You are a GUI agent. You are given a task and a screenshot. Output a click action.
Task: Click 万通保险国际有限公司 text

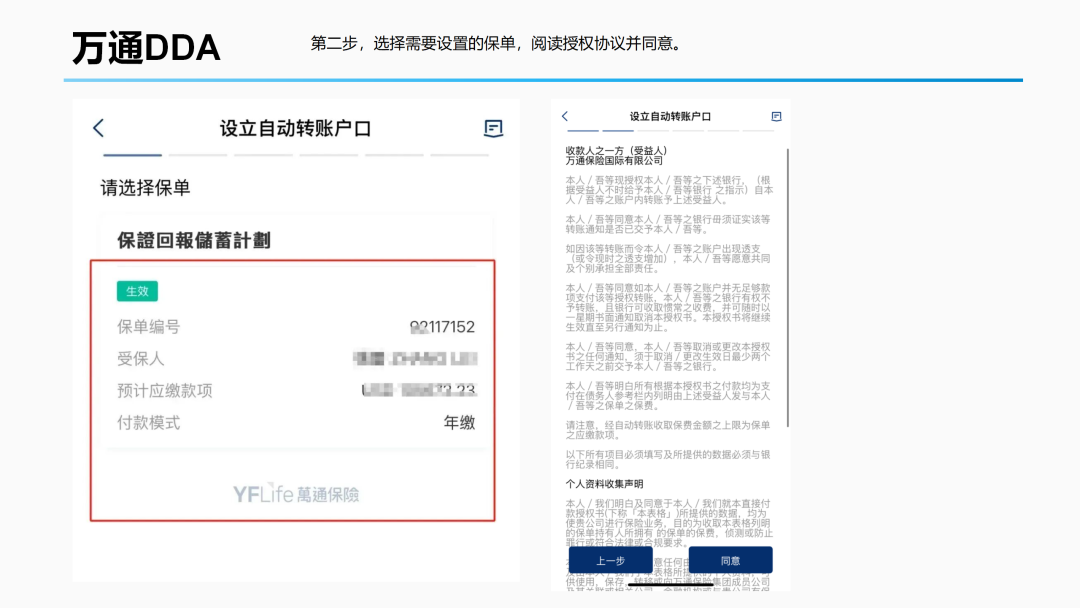tap(614, 160)
